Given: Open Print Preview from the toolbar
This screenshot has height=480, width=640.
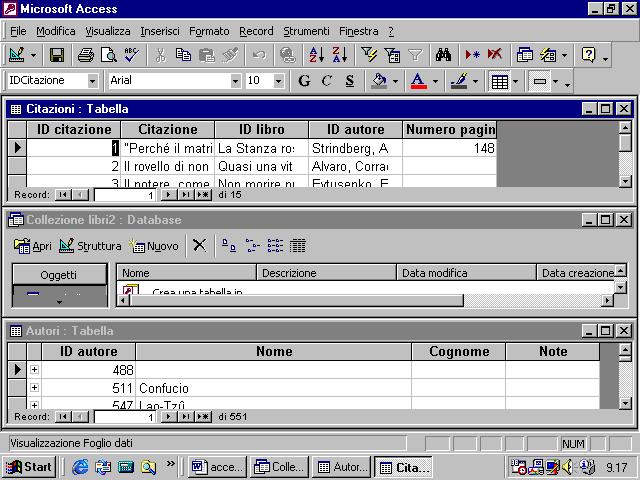Looking at the screenshot, I should [x=109, y=55].
